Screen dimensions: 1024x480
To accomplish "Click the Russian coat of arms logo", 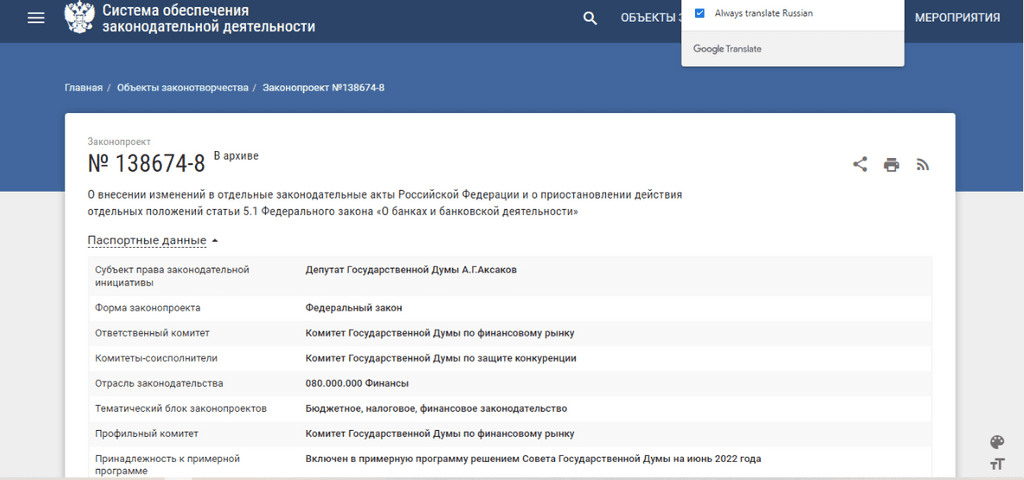I will [79, 18].
